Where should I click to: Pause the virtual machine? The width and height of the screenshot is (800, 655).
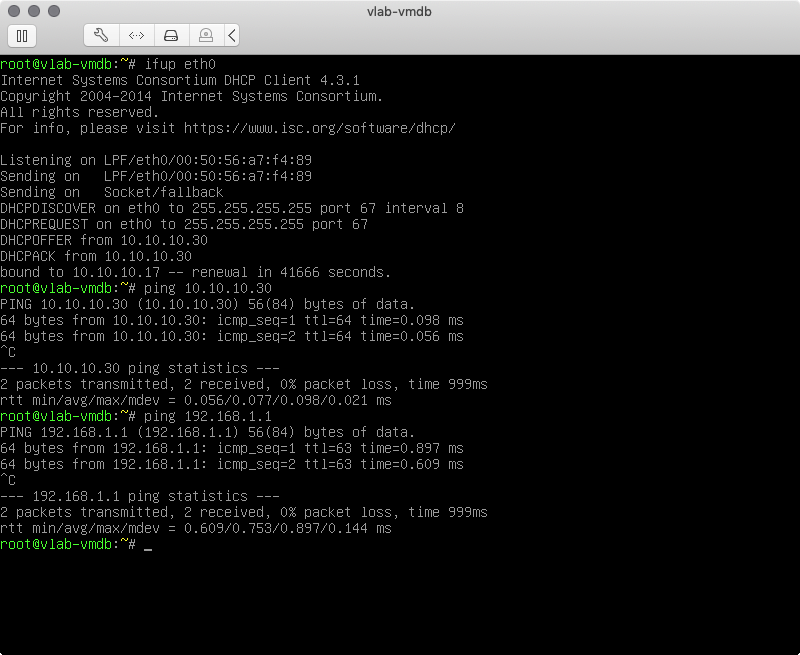coord(22,35)
